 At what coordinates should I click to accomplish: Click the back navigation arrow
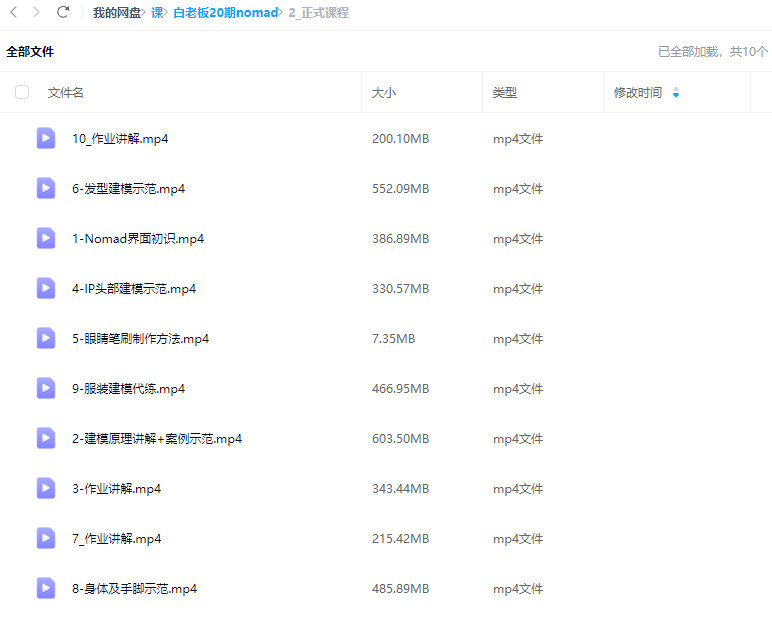click(14, 12)
